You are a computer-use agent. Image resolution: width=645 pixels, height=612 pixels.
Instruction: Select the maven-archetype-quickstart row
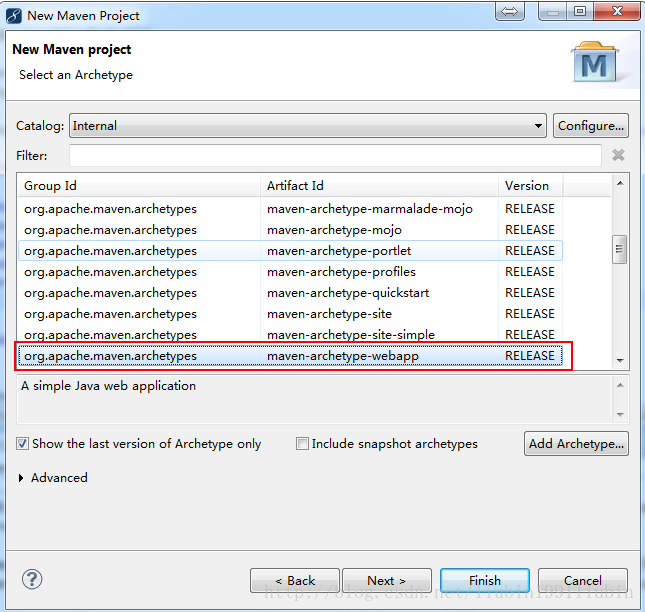[290, 293]
